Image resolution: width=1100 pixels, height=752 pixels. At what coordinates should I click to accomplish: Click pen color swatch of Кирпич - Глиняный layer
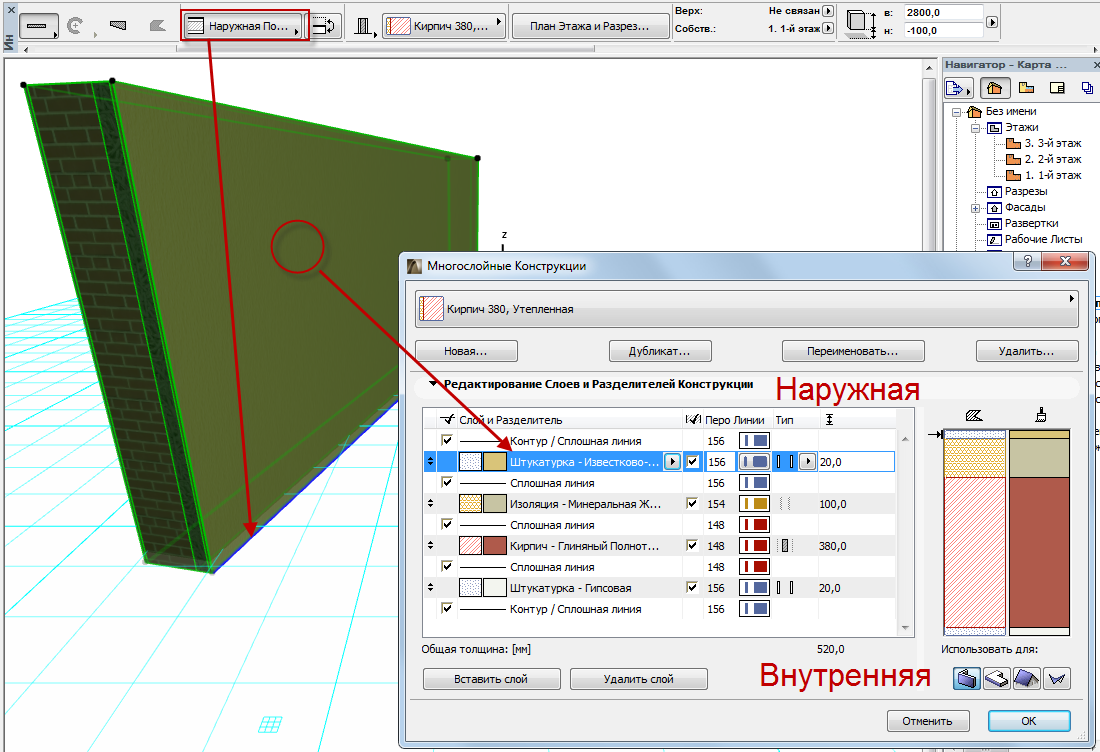click(x=754, y=545)
